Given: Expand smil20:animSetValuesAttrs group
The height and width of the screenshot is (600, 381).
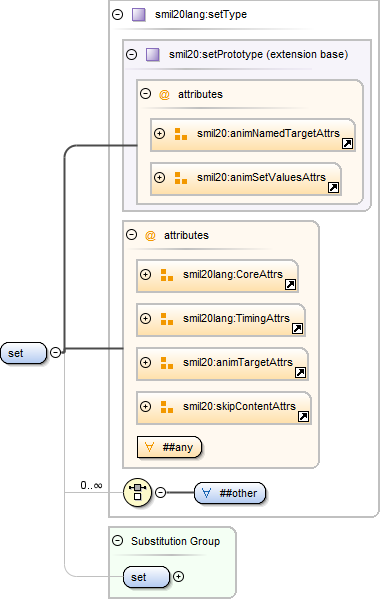Looking at the screenshot, I should click(160, 177).
